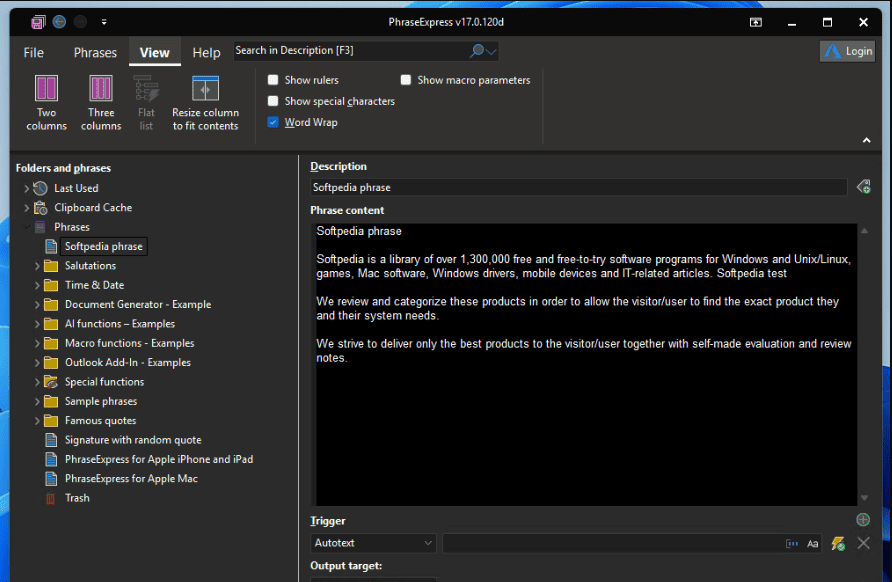The width and height of the screenshot is (892, 582).
Task: Click the Special functions folder icon
Action: pos(51,382)
